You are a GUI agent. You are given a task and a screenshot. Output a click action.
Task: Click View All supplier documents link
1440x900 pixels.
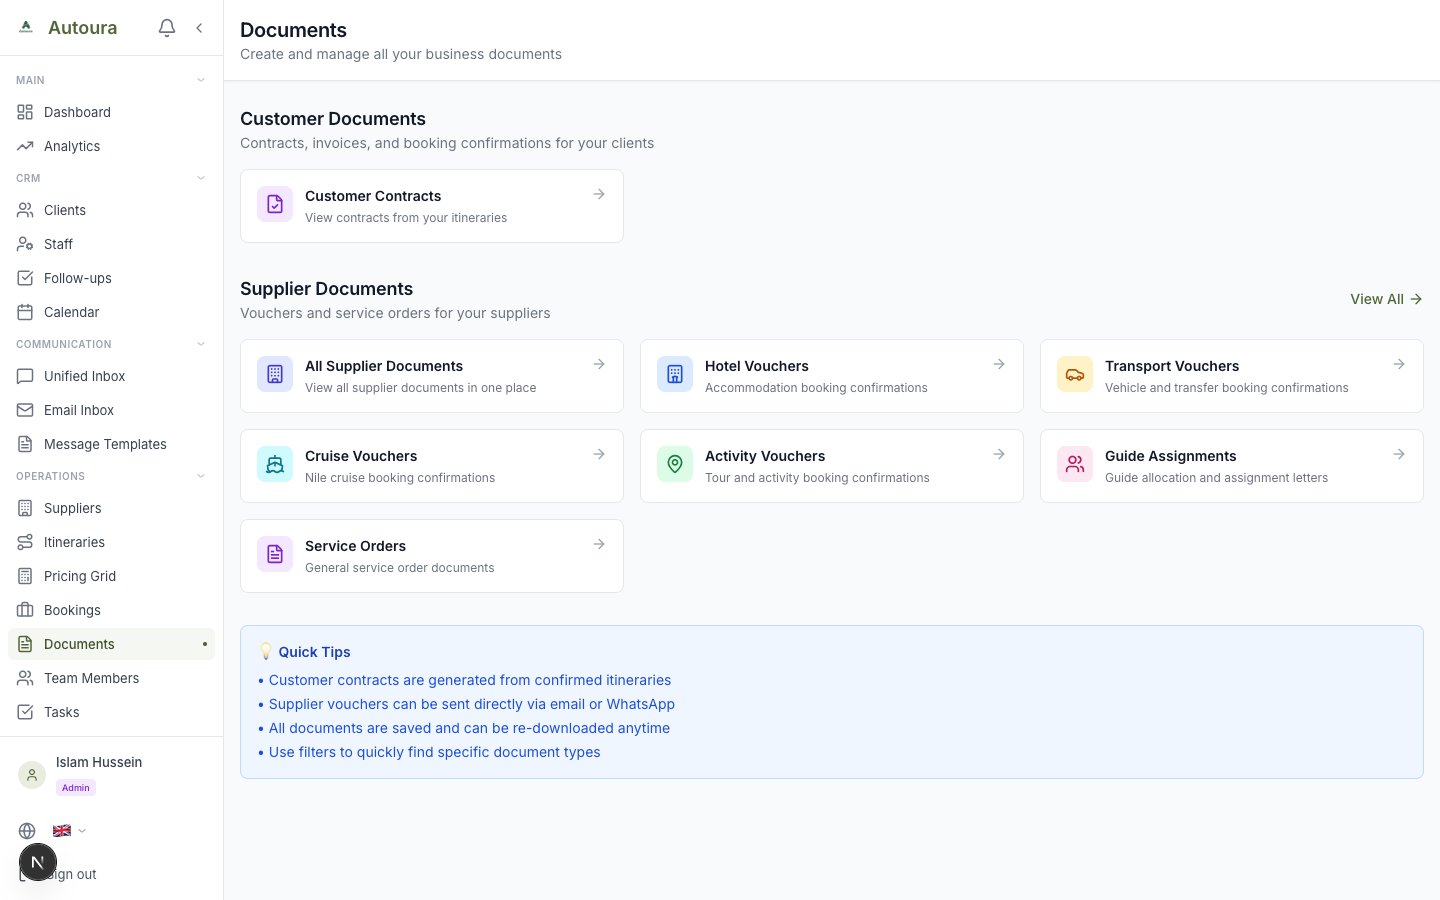pos(1386,299)
